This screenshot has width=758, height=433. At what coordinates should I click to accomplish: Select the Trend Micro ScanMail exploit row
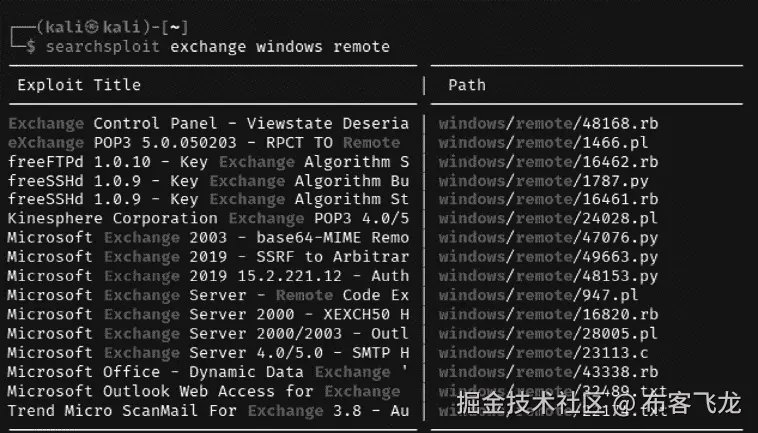[208, 410]
